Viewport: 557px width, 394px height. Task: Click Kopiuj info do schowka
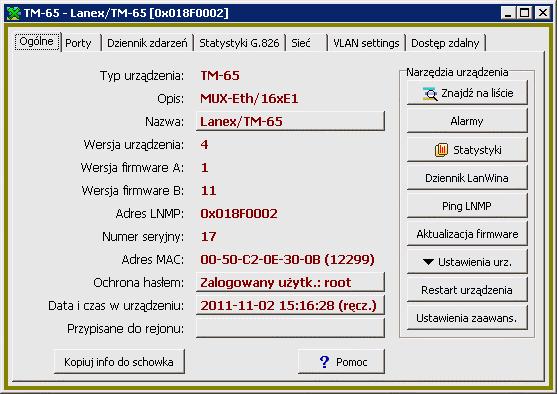pyautogui.click(x=119, y=362)
